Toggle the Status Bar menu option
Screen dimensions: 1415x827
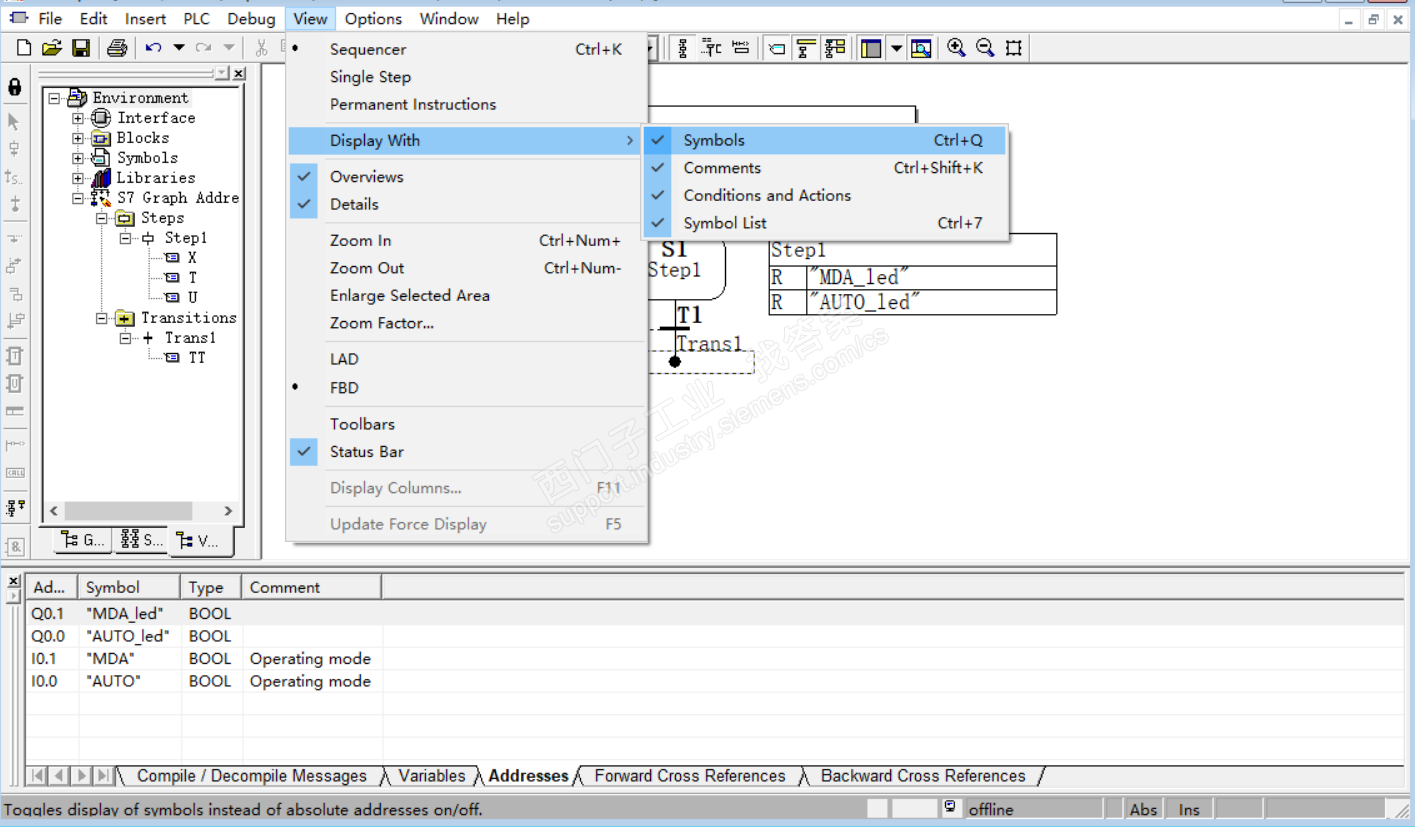click(367, 452)
